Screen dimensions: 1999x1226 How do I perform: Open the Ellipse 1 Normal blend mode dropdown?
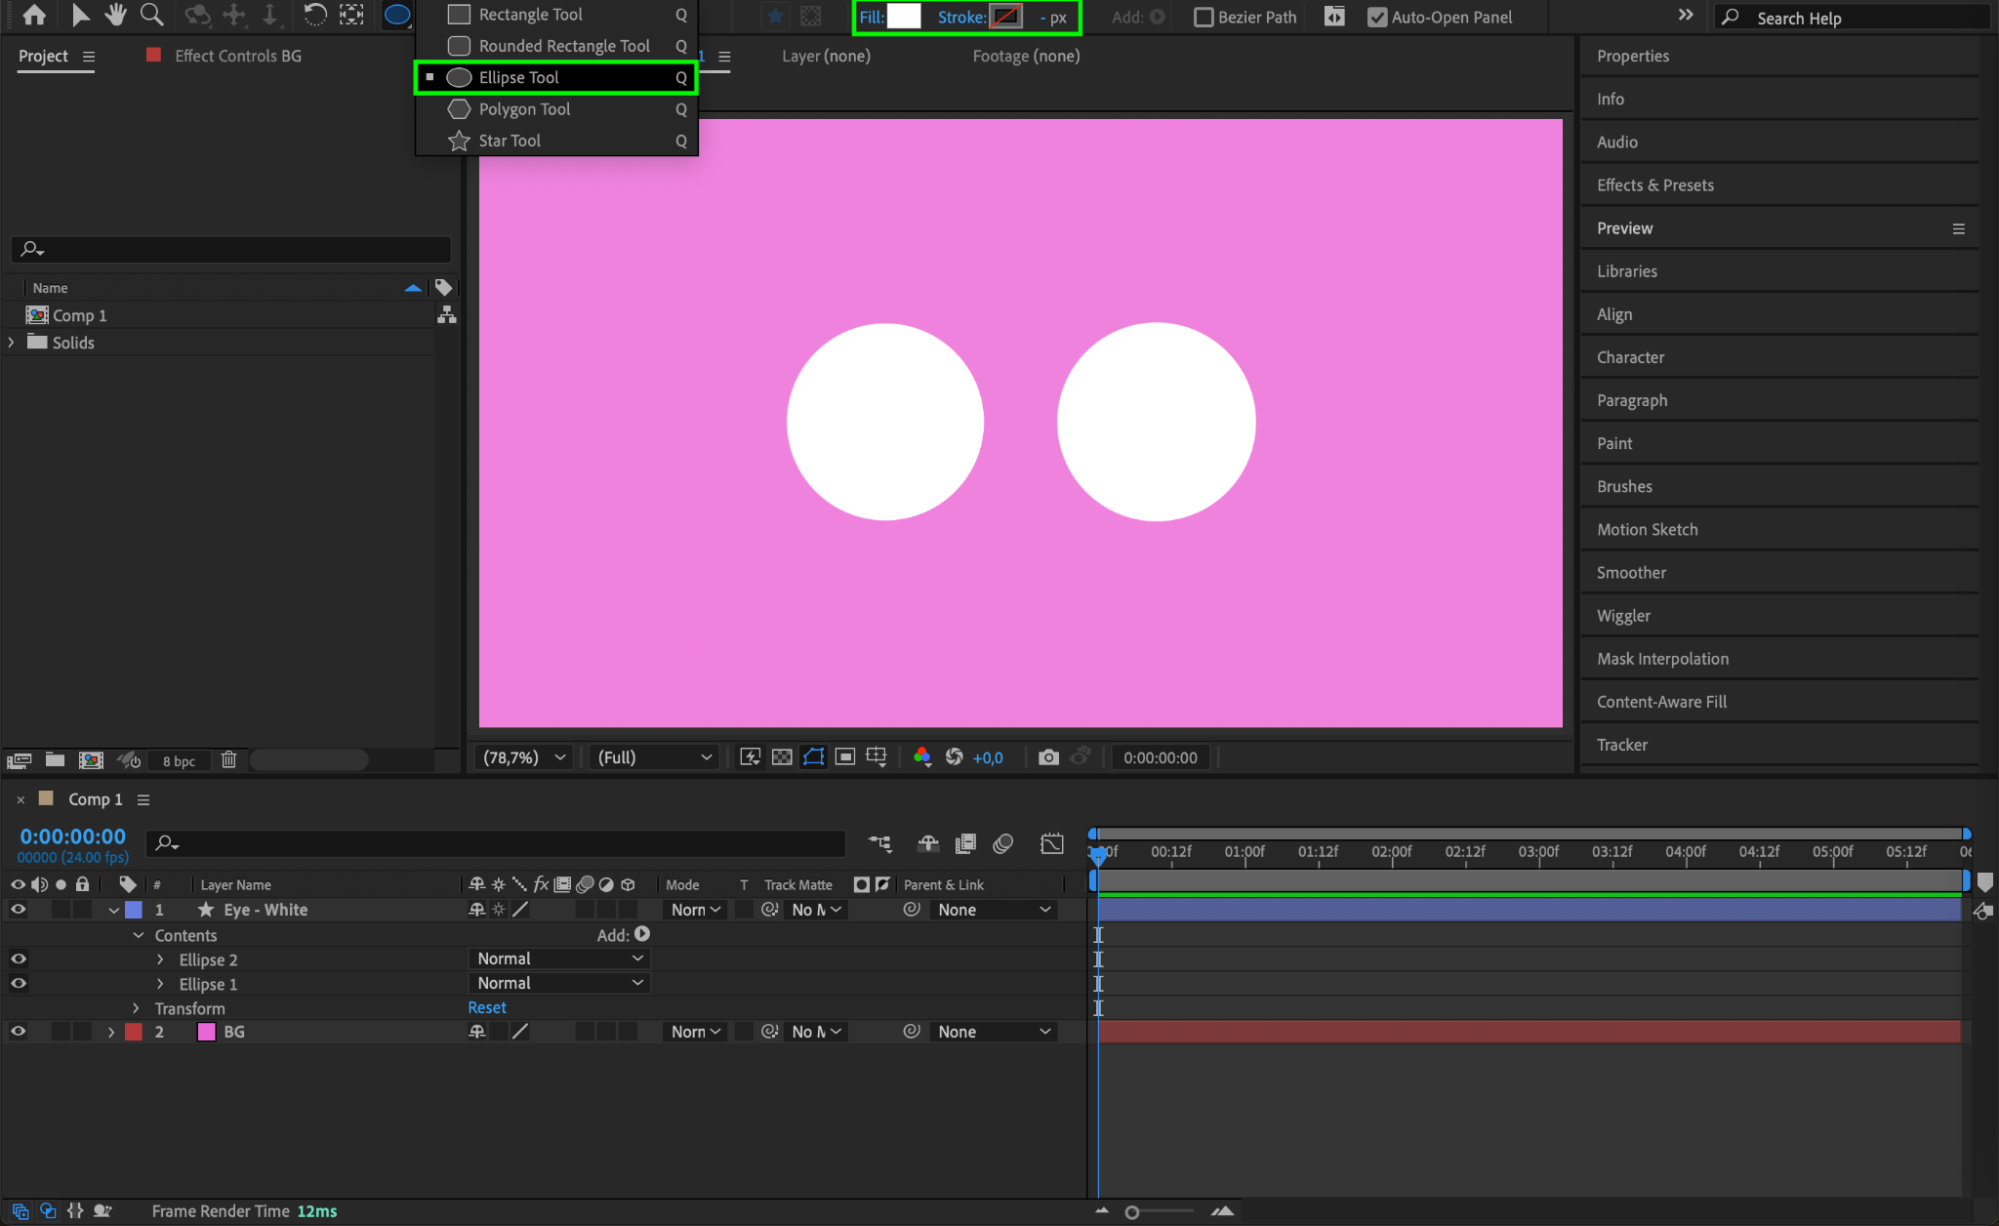point(558,983)
